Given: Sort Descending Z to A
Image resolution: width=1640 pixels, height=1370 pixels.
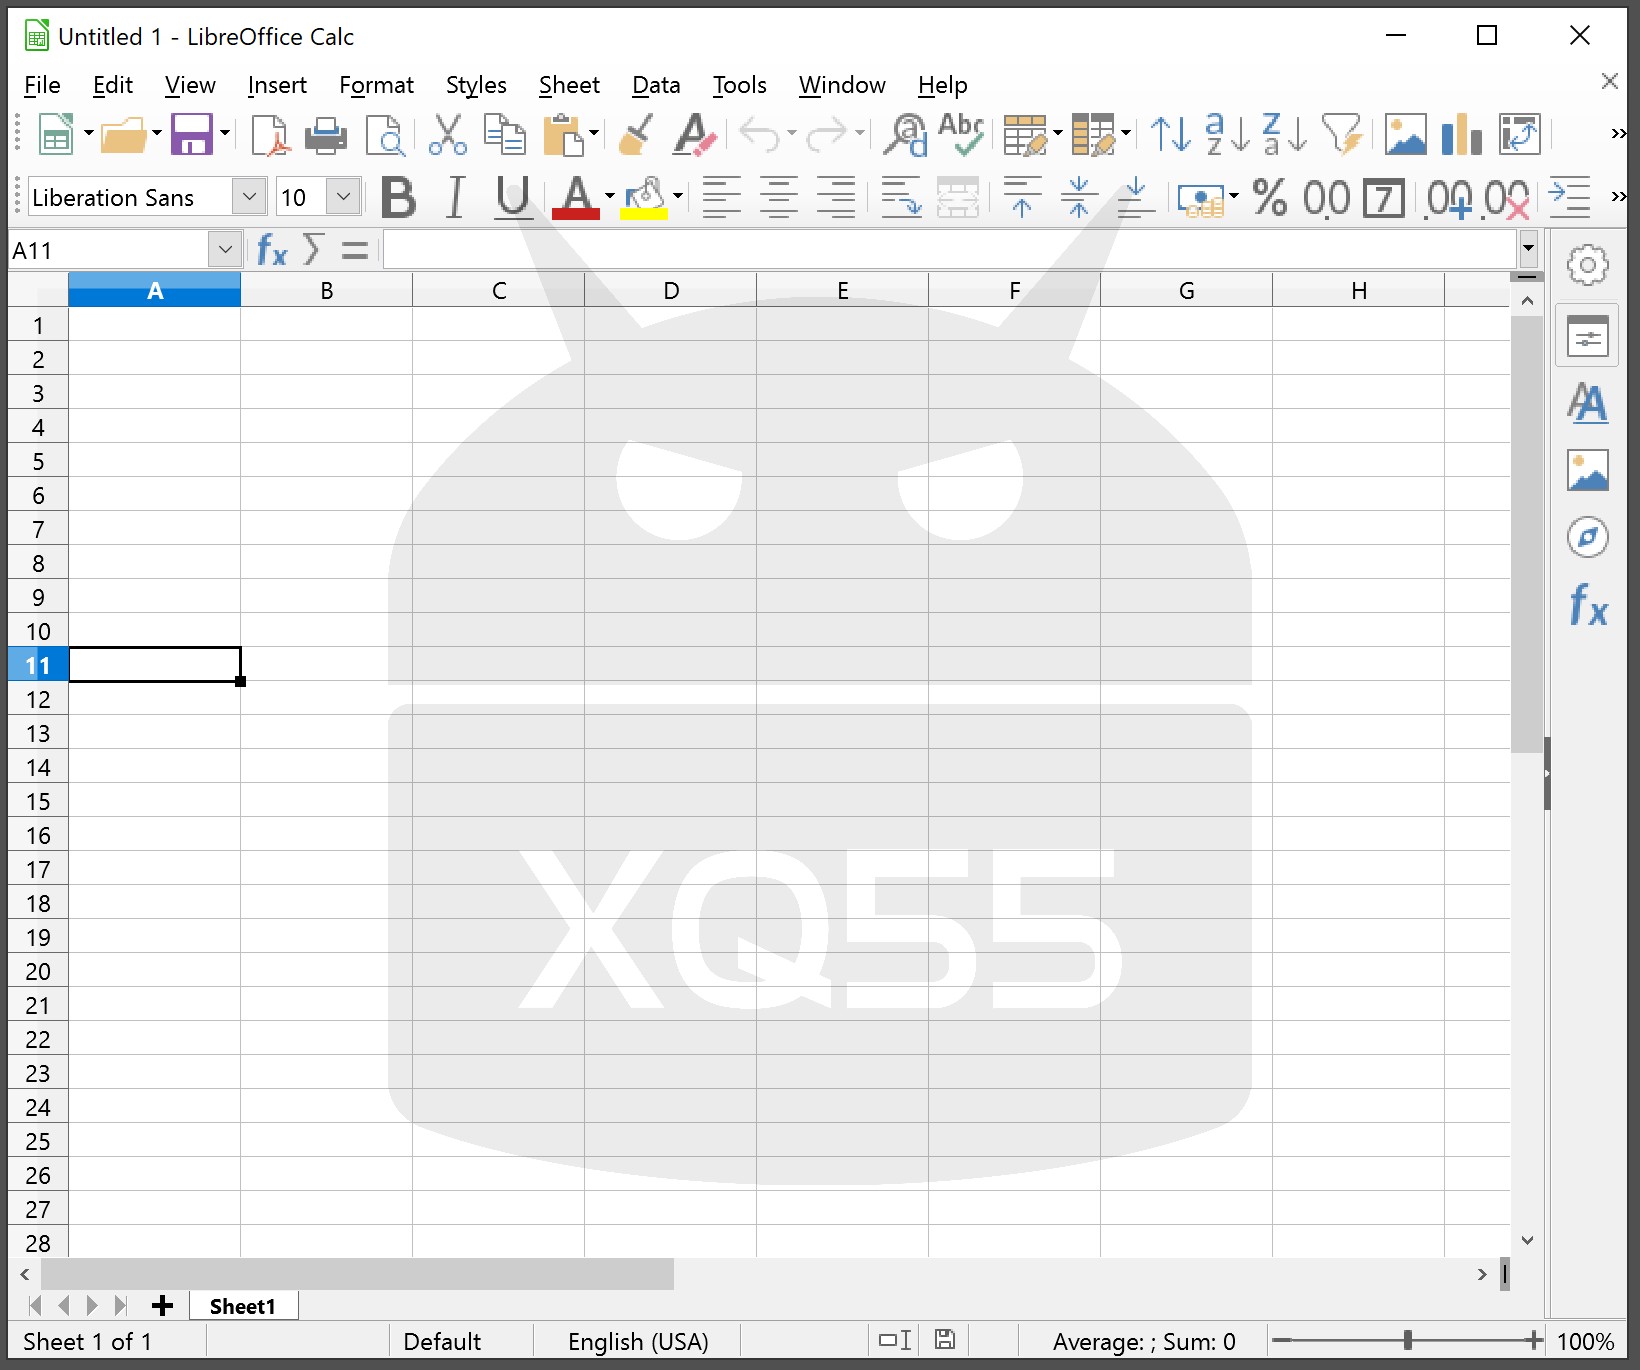Looking at the screenshot, I should point(1285,134).
